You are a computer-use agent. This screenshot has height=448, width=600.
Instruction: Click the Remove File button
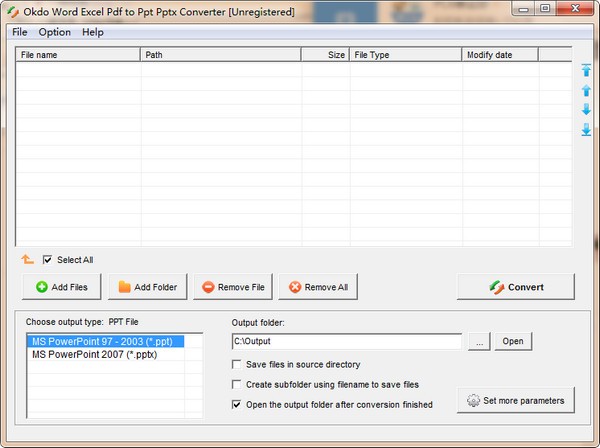point(233,287)
